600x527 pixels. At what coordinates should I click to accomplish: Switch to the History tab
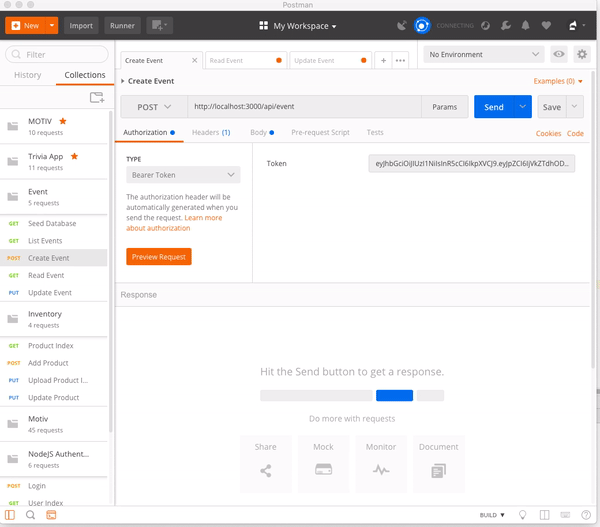coord(28,75)
